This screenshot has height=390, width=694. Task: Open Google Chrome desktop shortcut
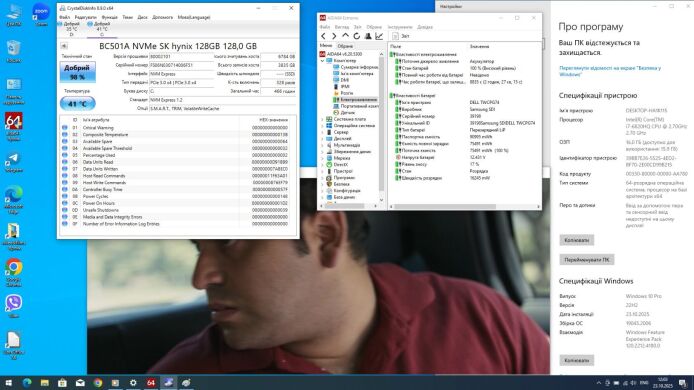14,273
